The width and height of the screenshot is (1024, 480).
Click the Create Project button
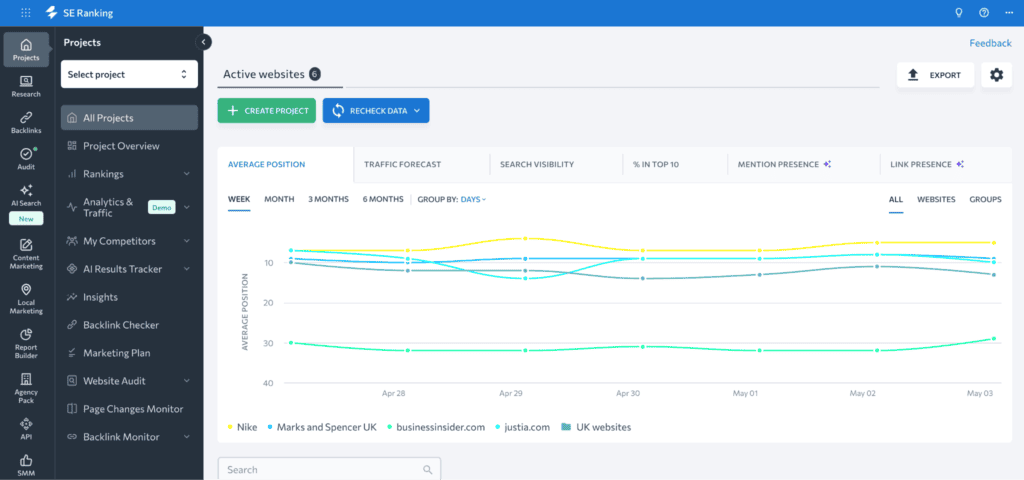coord(266,110)
